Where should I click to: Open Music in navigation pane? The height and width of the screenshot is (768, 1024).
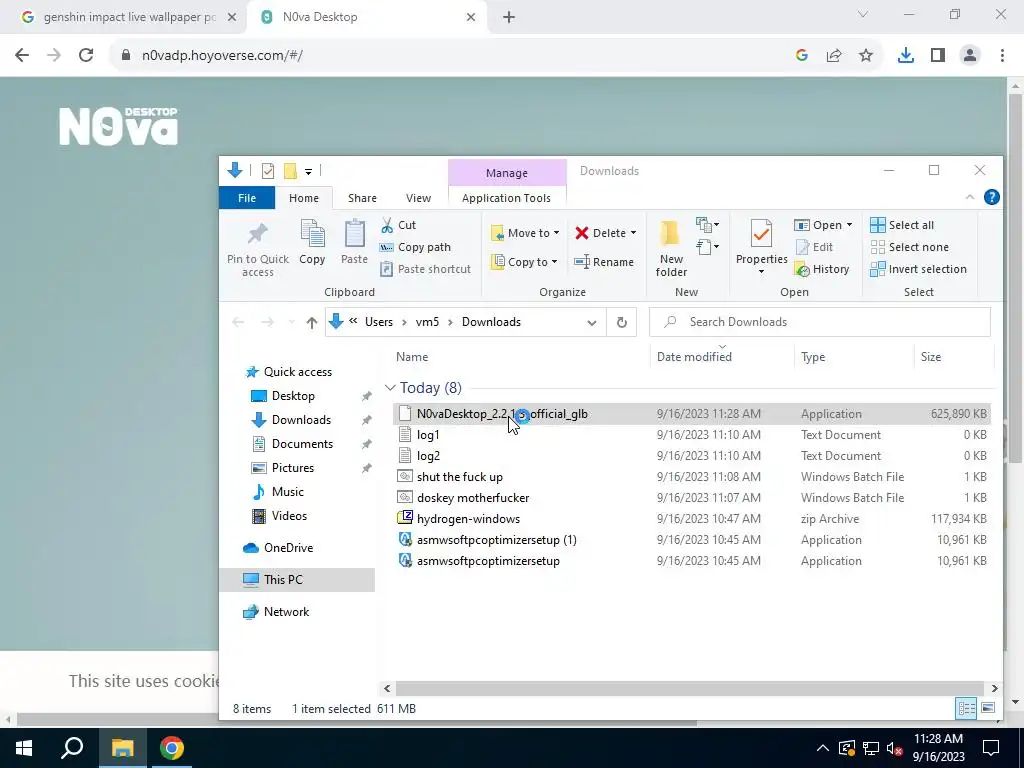pyautogui.click(x=287, y=492)
